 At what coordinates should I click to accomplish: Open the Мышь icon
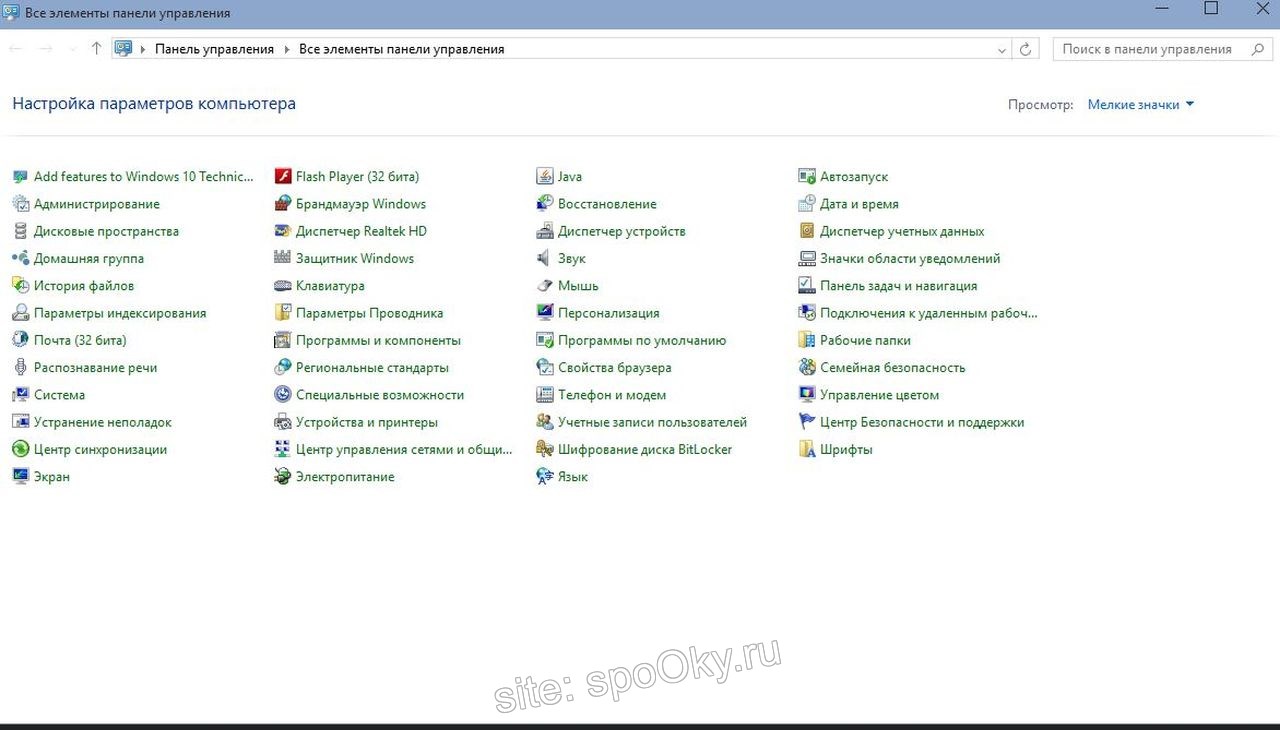point(545,286)
